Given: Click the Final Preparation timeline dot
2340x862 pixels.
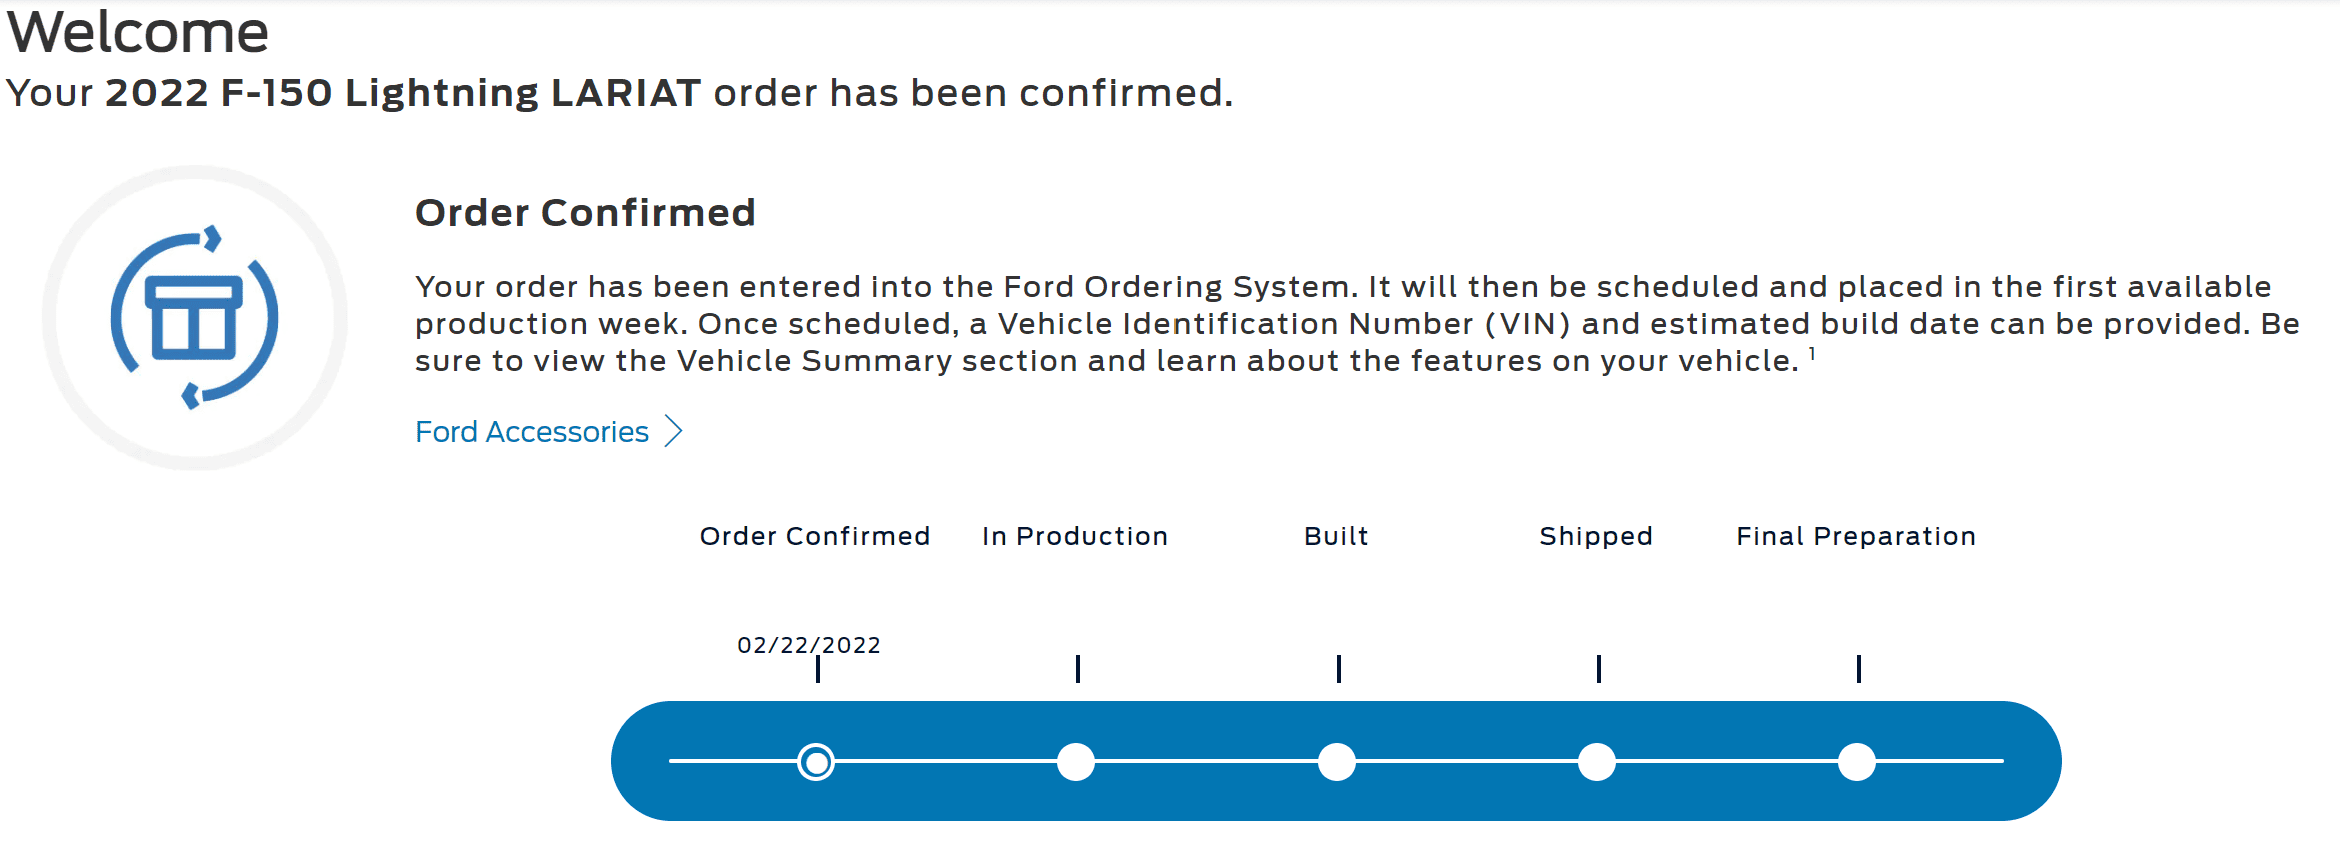Looking at the screenshot, I should [x=1857, y=762].
